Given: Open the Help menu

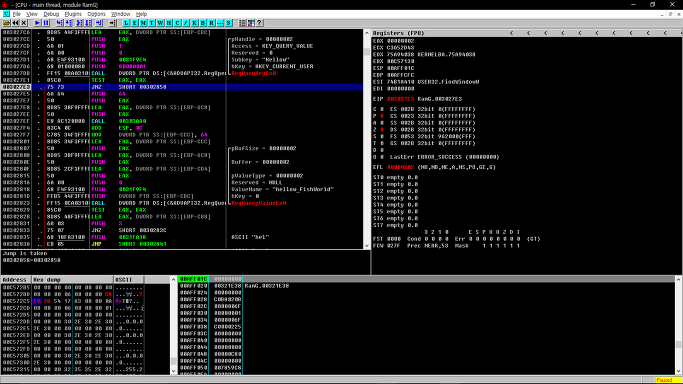Looking at the screenshot, I should pyautogui.click(x=142, y=14).
